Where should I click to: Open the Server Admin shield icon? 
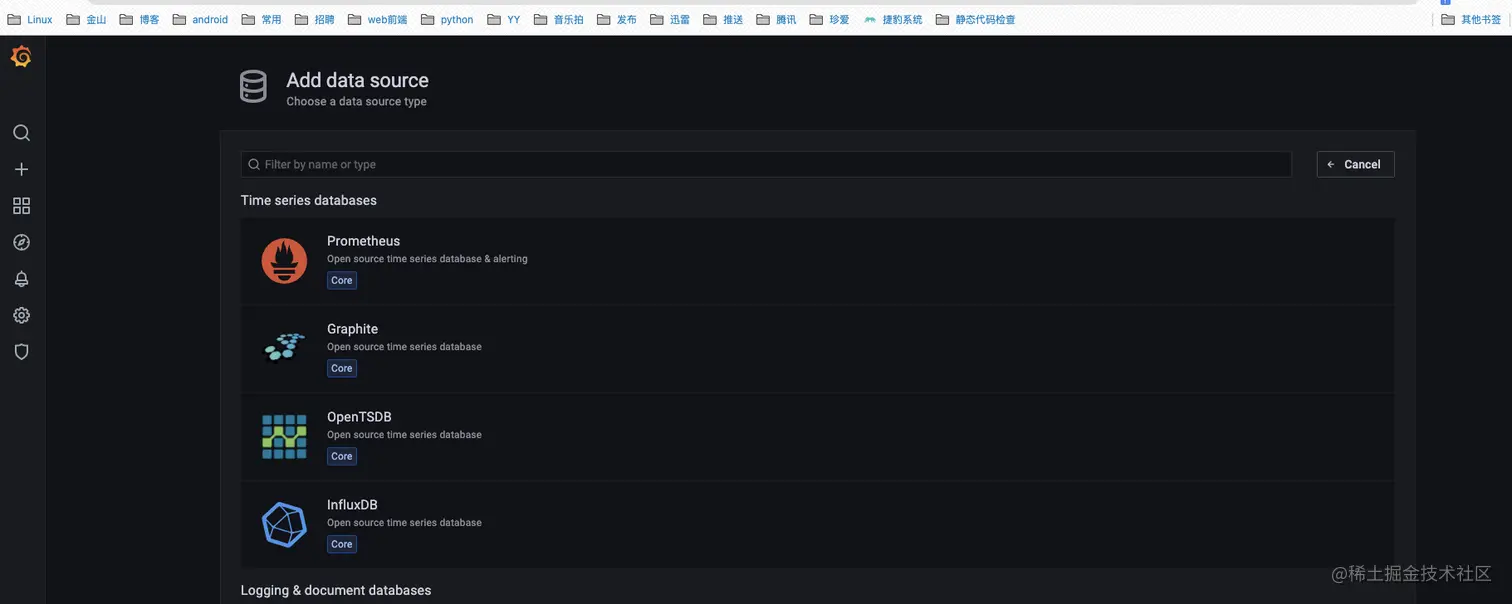click(x=21, y=352)
